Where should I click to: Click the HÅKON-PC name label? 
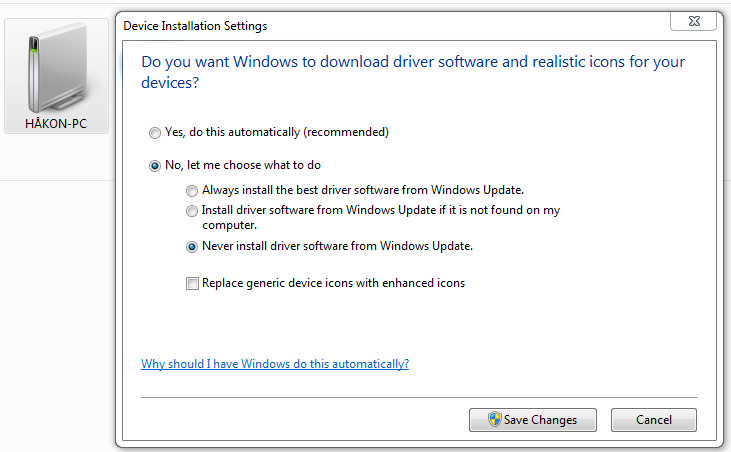[x=56, y=124]
